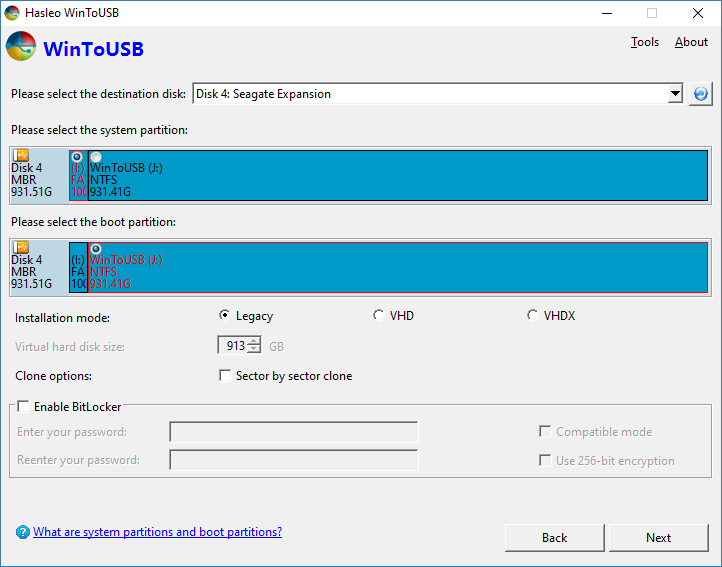The image size is (722, 567).
Task: Close the WinToUSB window
Action: click(698, 13)
